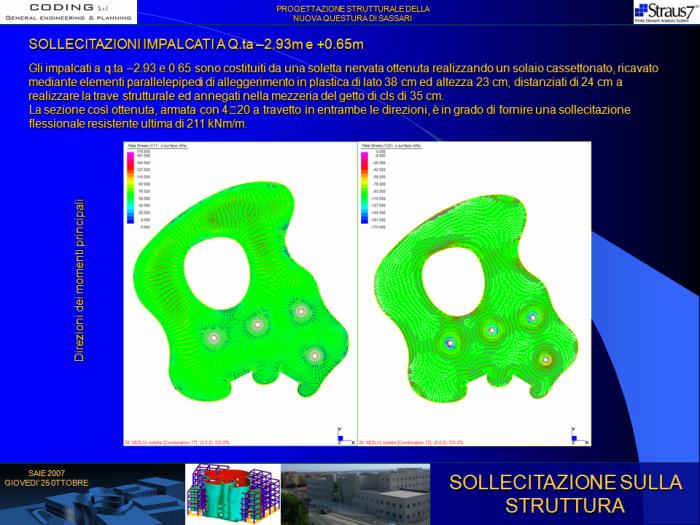Click the CODING S.r.l. company logo
The height and width of the screenshot is (525, 700).
point(68,12)
